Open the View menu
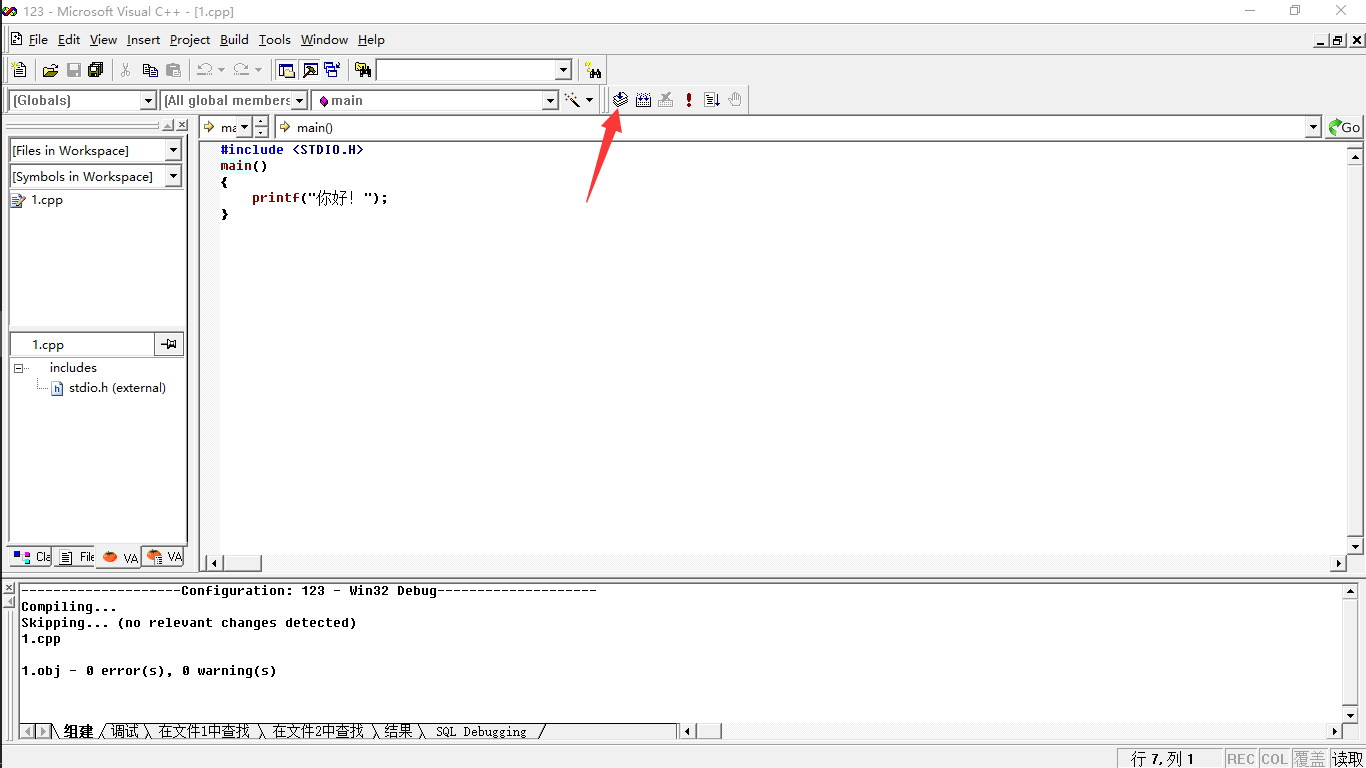The height and width of the screenshot is (768, 1366). 103,40
